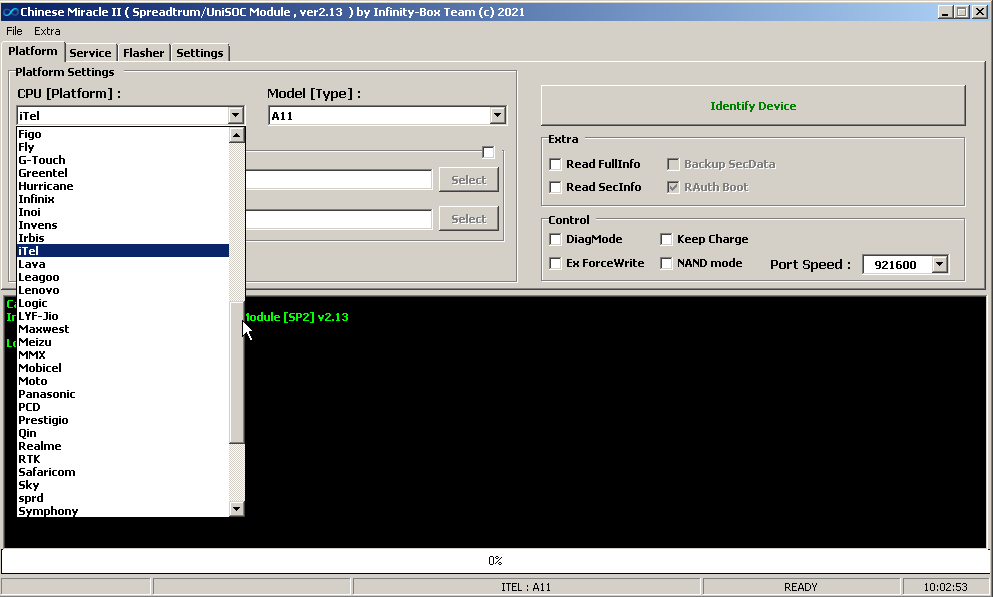Select Greentel from the platform list

click(x=123, y=173)
